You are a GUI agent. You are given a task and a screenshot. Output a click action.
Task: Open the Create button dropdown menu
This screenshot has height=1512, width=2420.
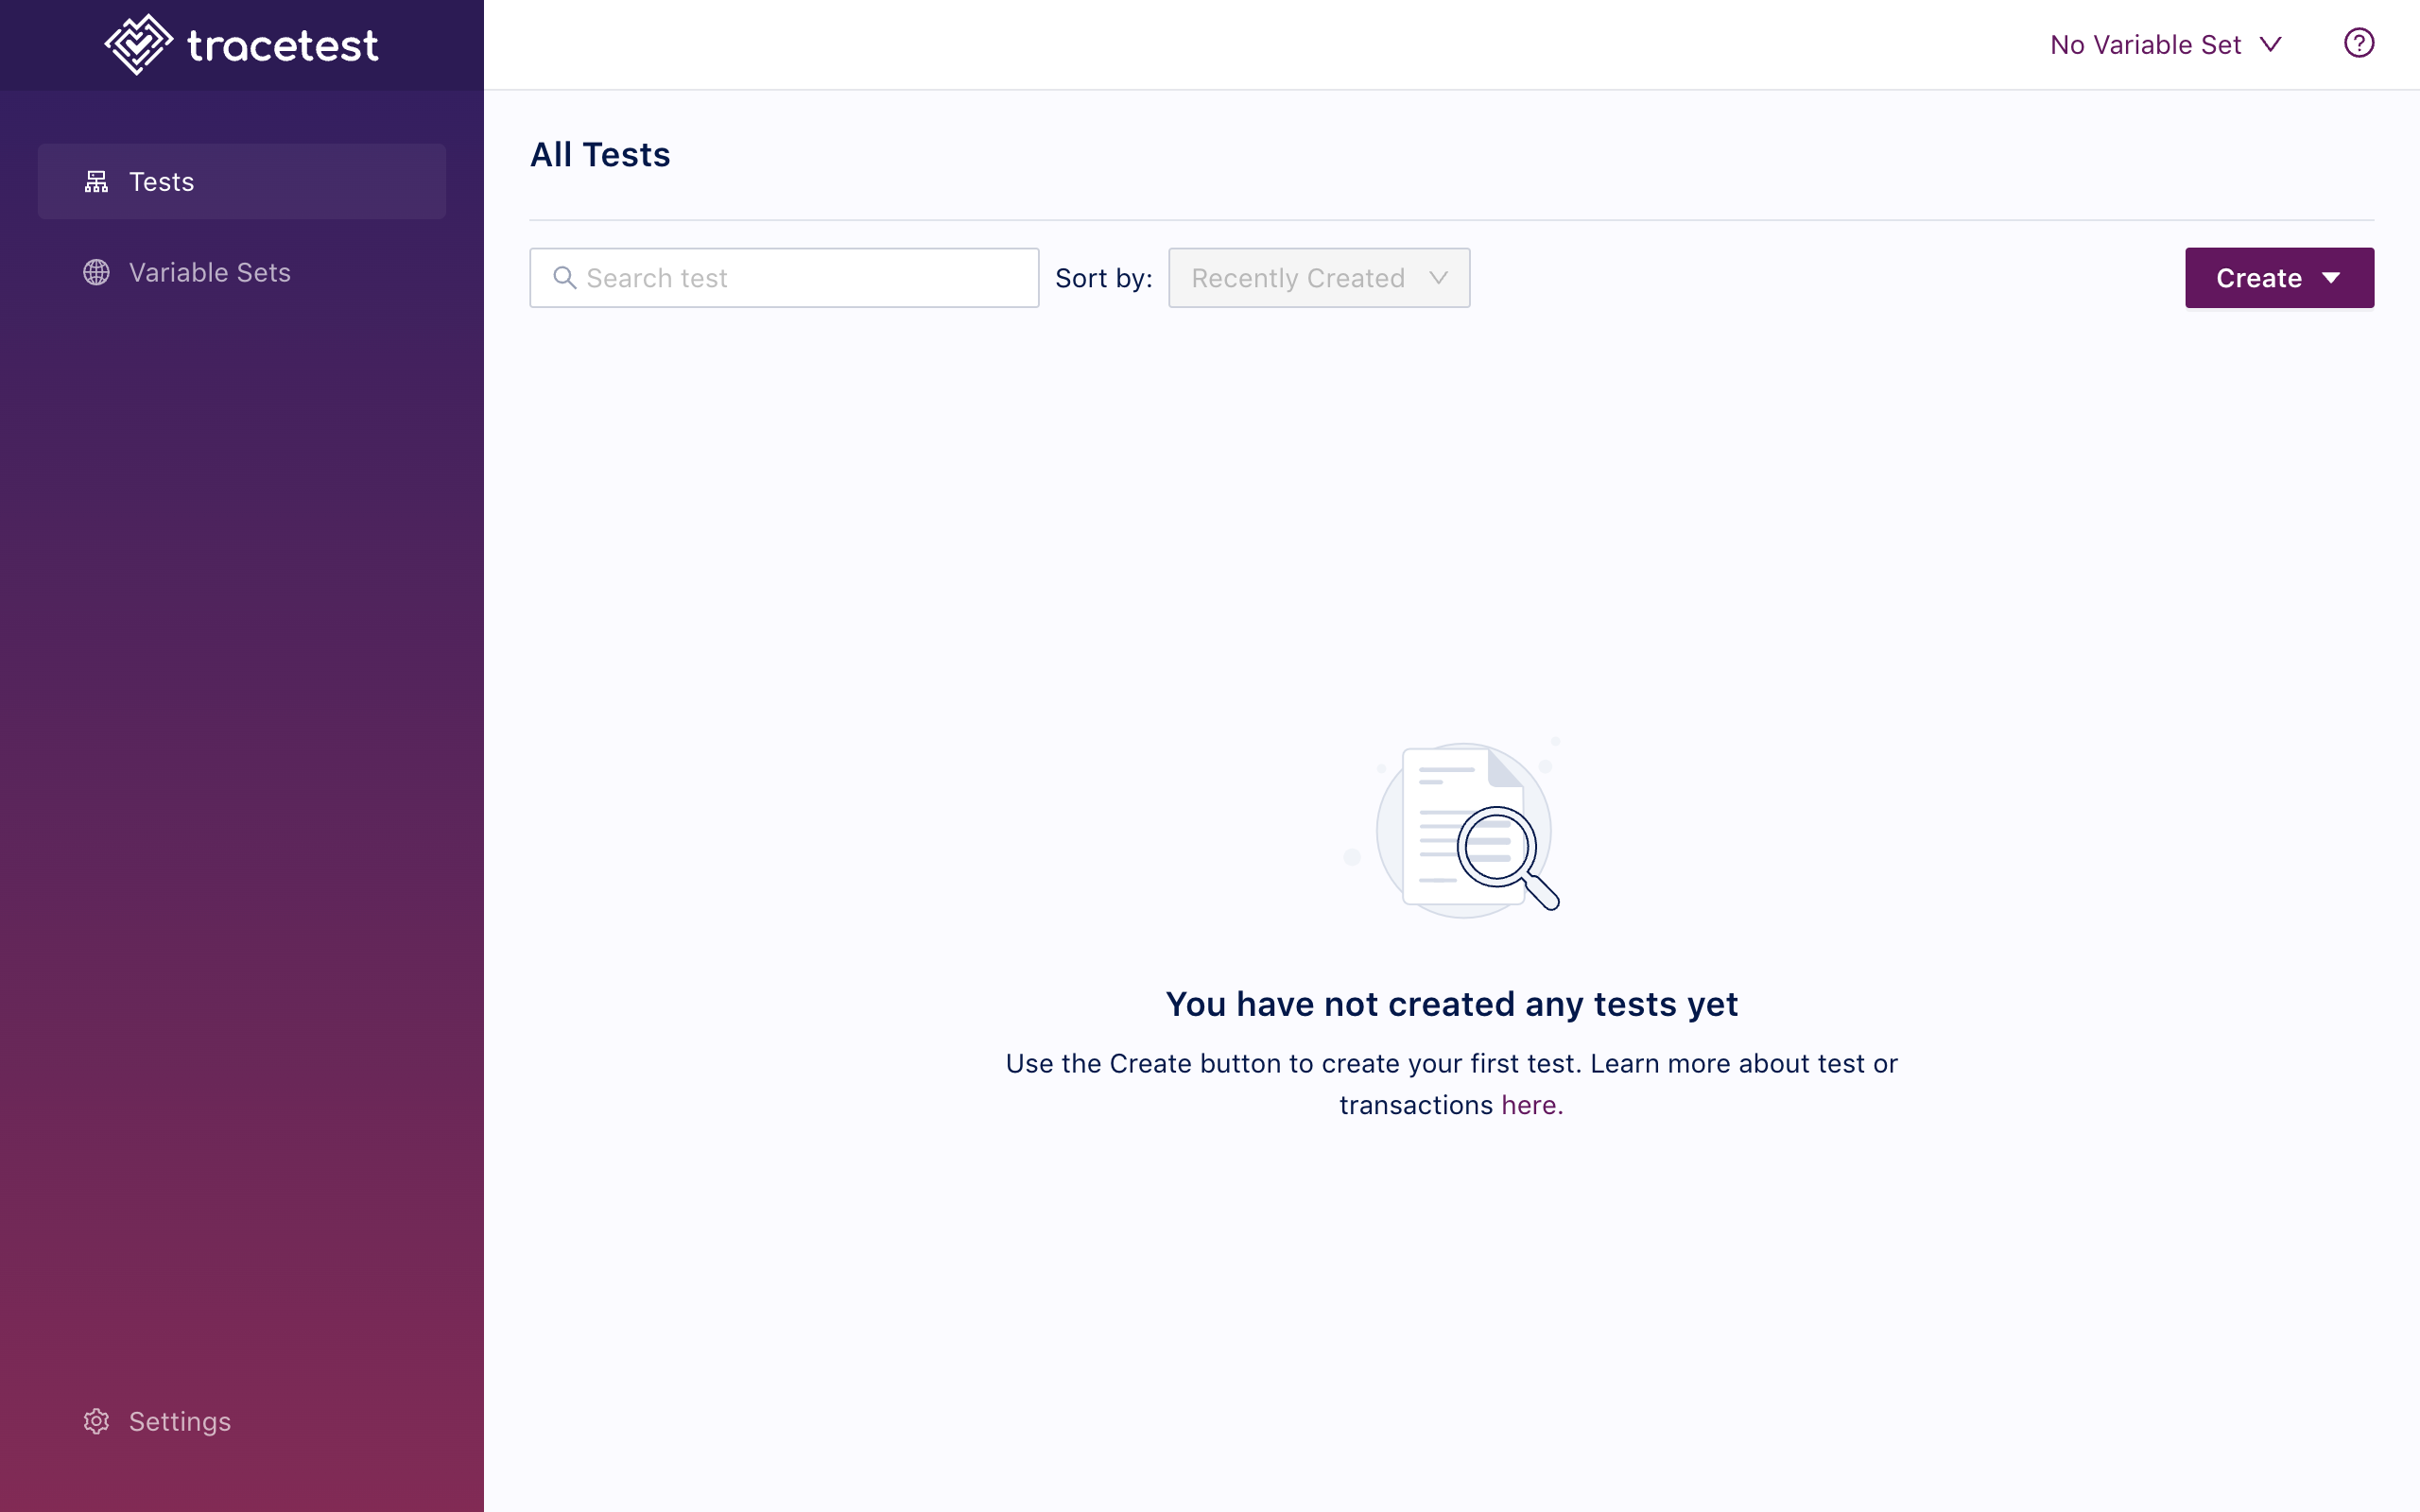point(2279,277)
